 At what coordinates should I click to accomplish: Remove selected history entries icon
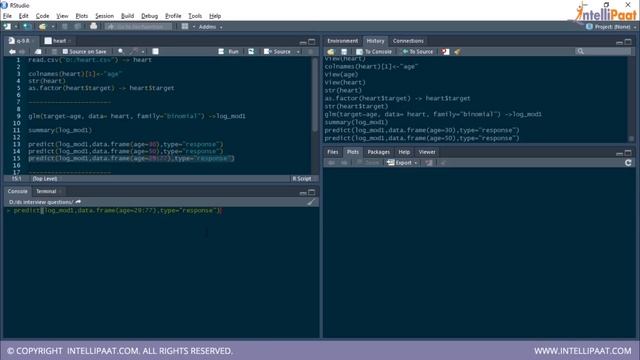click(x=445, y=52)
